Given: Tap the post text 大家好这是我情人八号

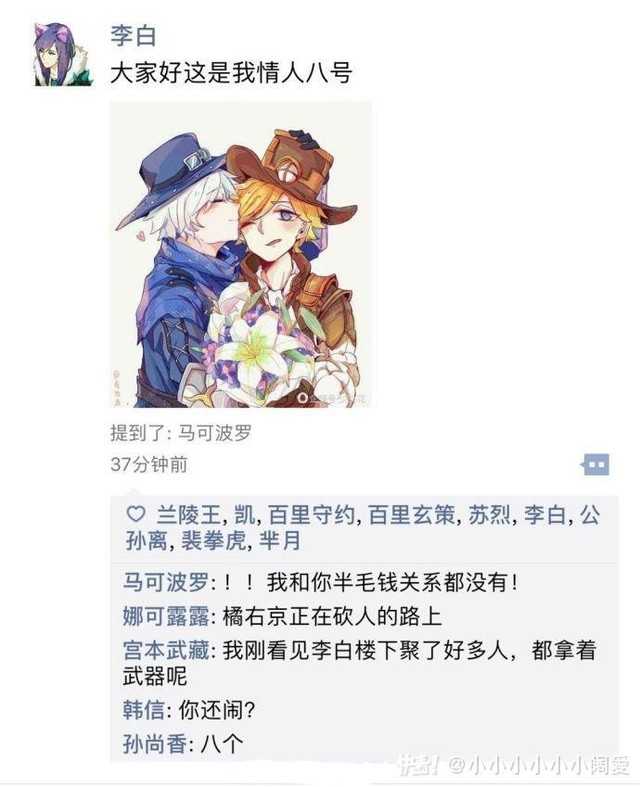Looking at the screenshot, I should click(231, 73).
